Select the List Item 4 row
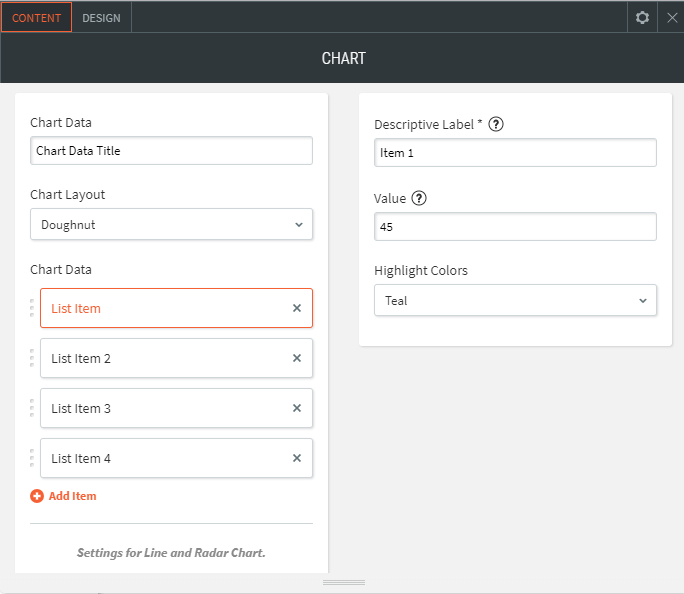 coord(160,458)
